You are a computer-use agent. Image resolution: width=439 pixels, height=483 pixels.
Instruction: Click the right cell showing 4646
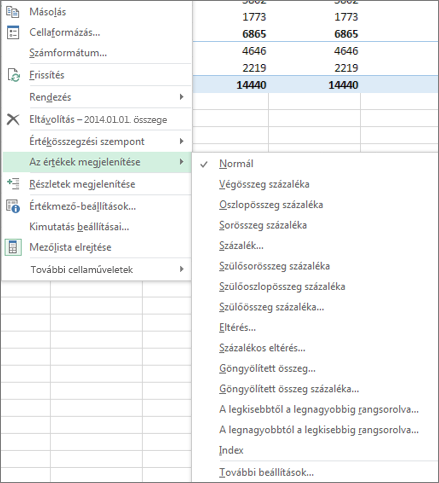(346, 51)
